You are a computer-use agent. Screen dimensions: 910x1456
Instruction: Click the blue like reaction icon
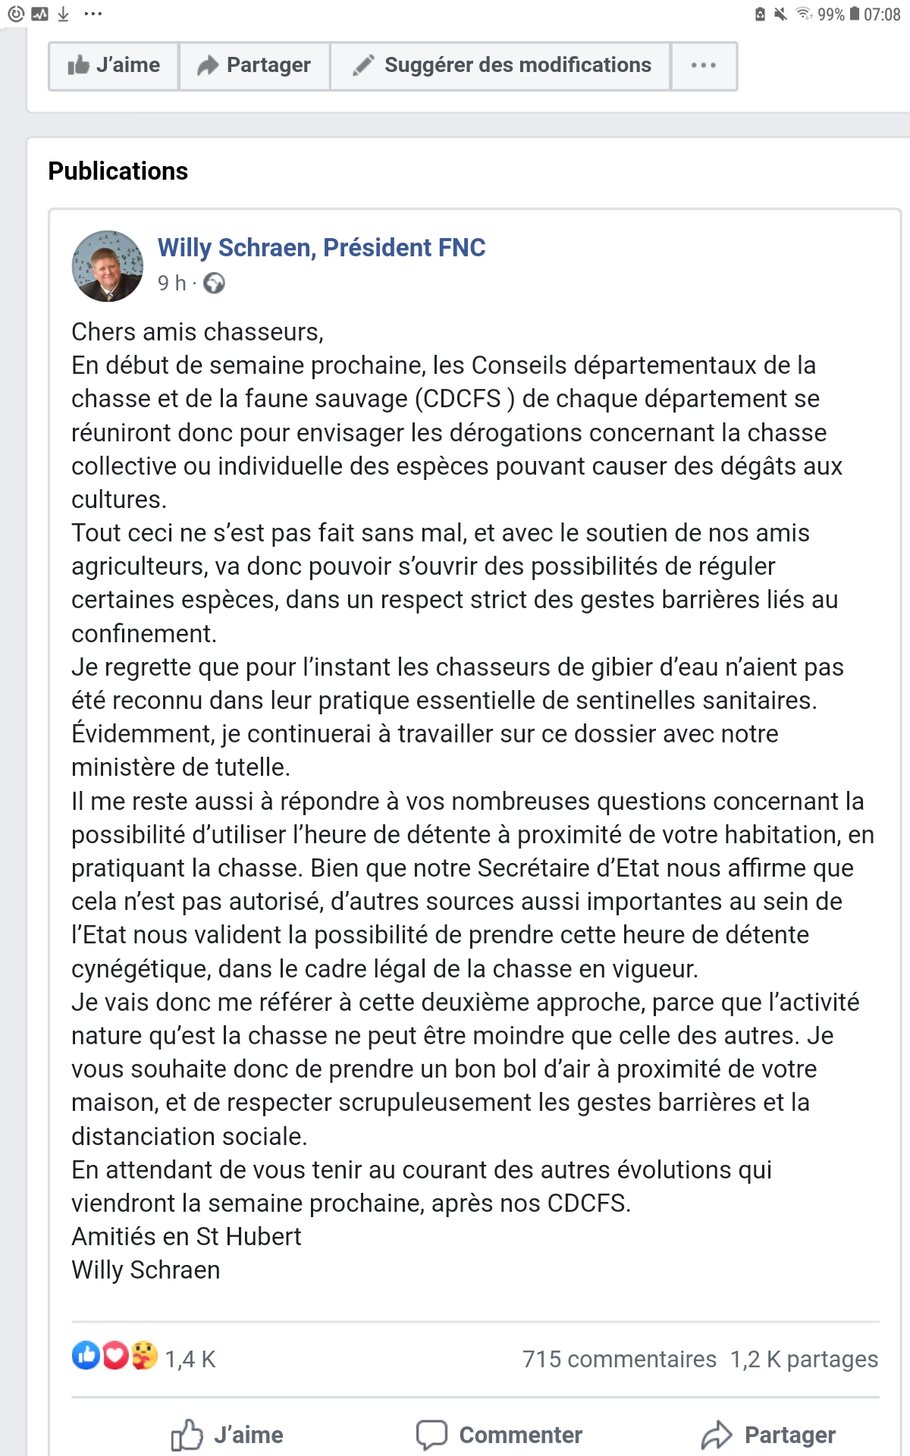(x=85, y=1355)
